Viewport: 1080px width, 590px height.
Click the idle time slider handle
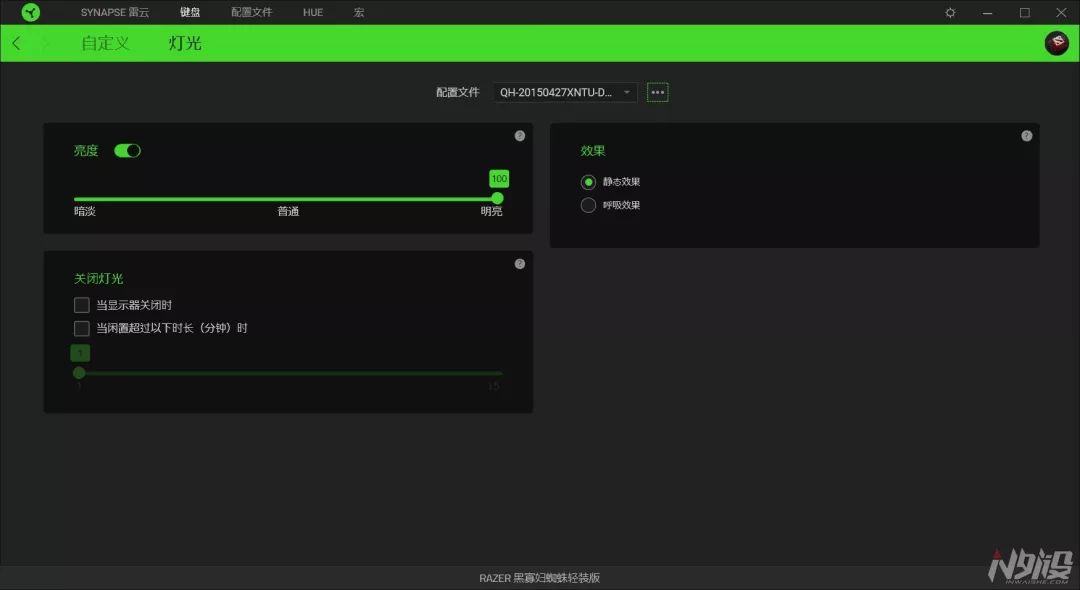pyautogui.click(x=79, y=372)
